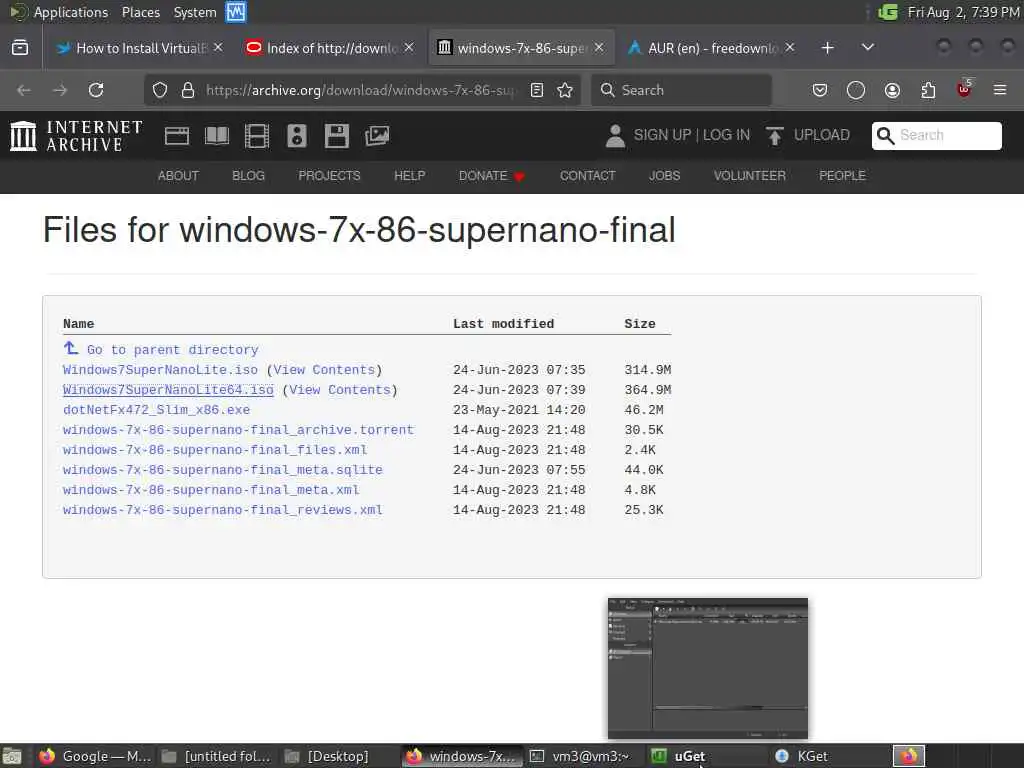Open the Places menu
The width and height of the screenshot is (1024, 768).
(140, 12)
